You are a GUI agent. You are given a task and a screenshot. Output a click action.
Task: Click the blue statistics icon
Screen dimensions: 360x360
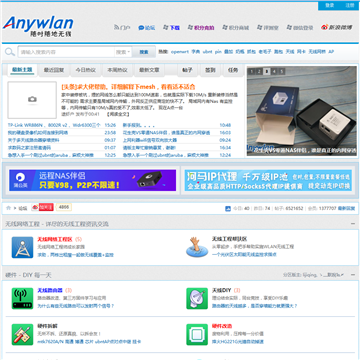(x=228, y=209)
